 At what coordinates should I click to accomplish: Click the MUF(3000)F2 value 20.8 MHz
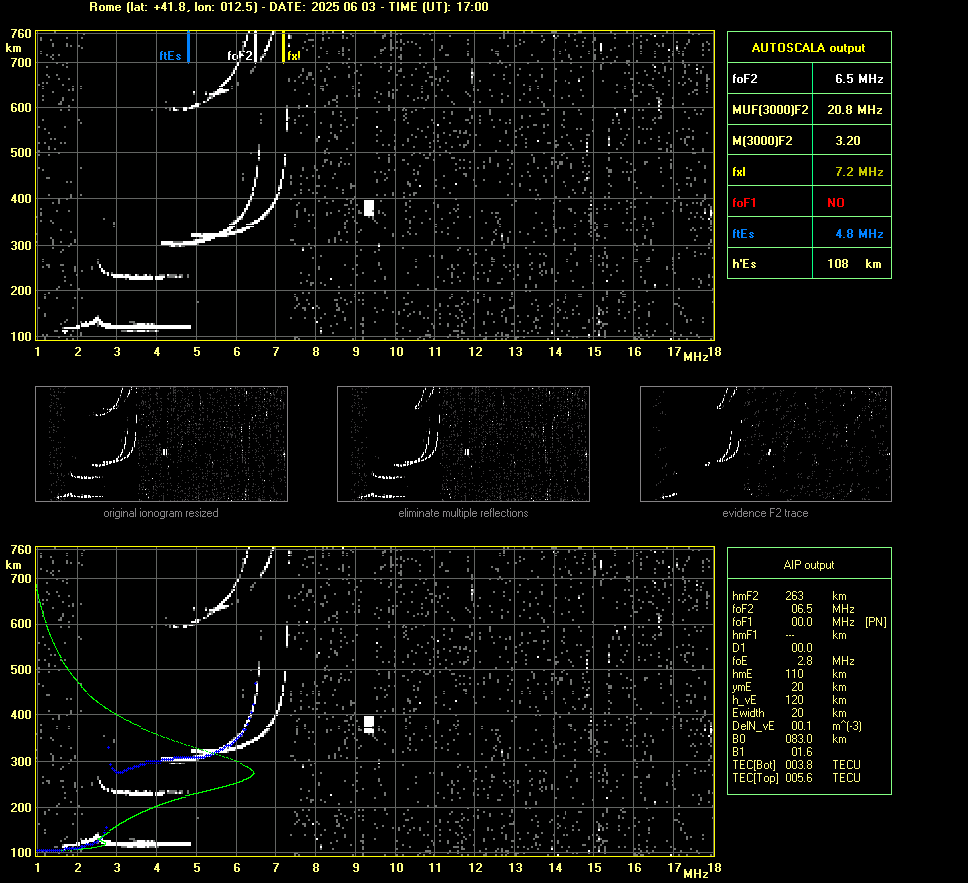(854, 110)
